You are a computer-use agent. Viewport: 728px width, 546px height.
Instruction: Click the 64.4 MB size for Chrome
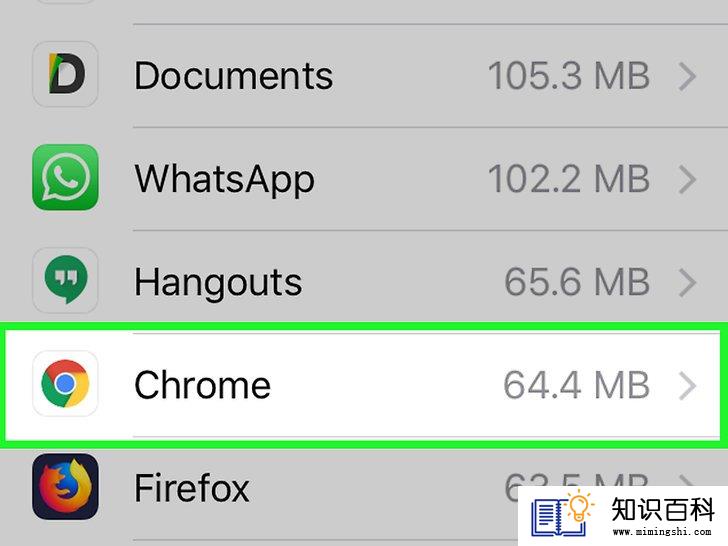click(x=577, y=385)
